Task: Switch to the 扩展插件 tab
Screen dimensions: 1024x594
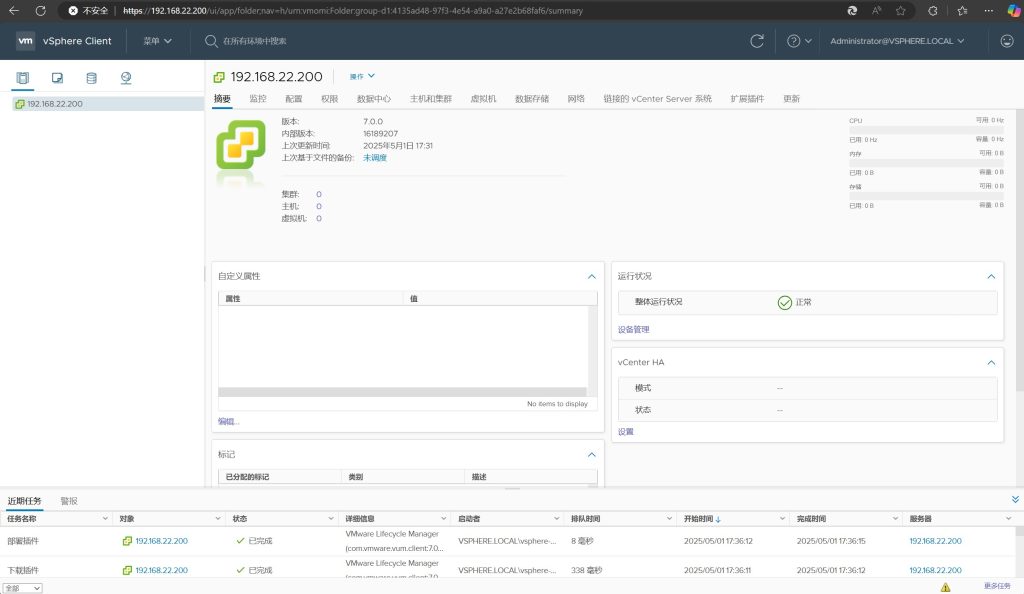Action: pos(747,99)
